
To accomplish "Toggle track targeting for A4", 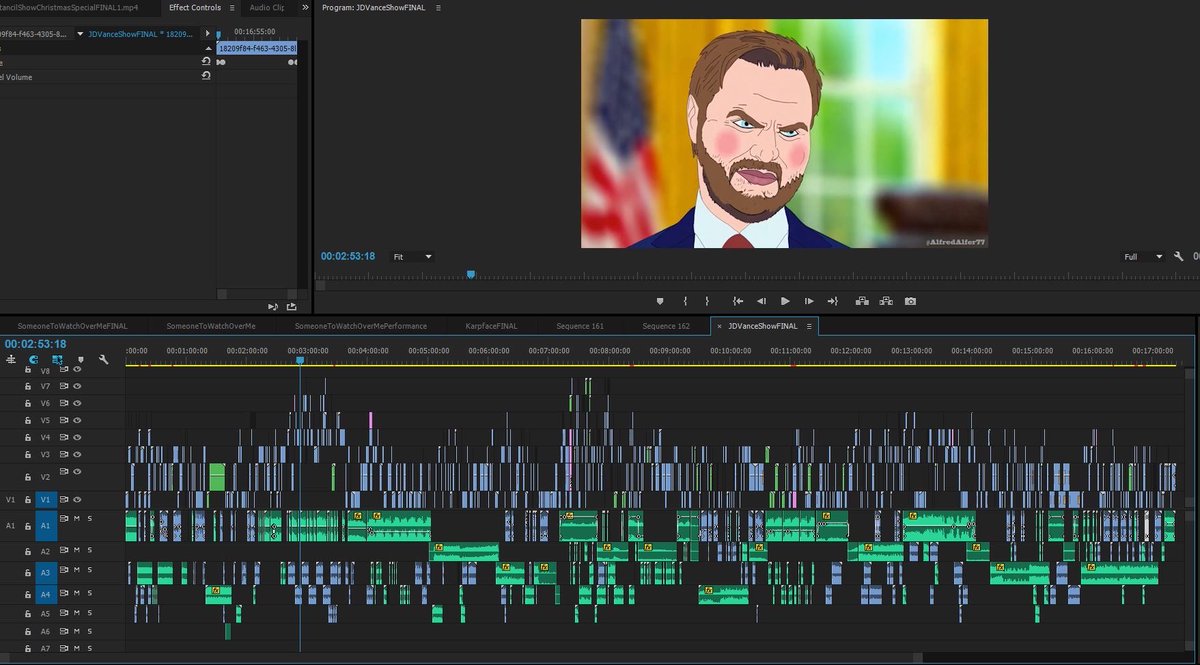I will coord(45,594).
